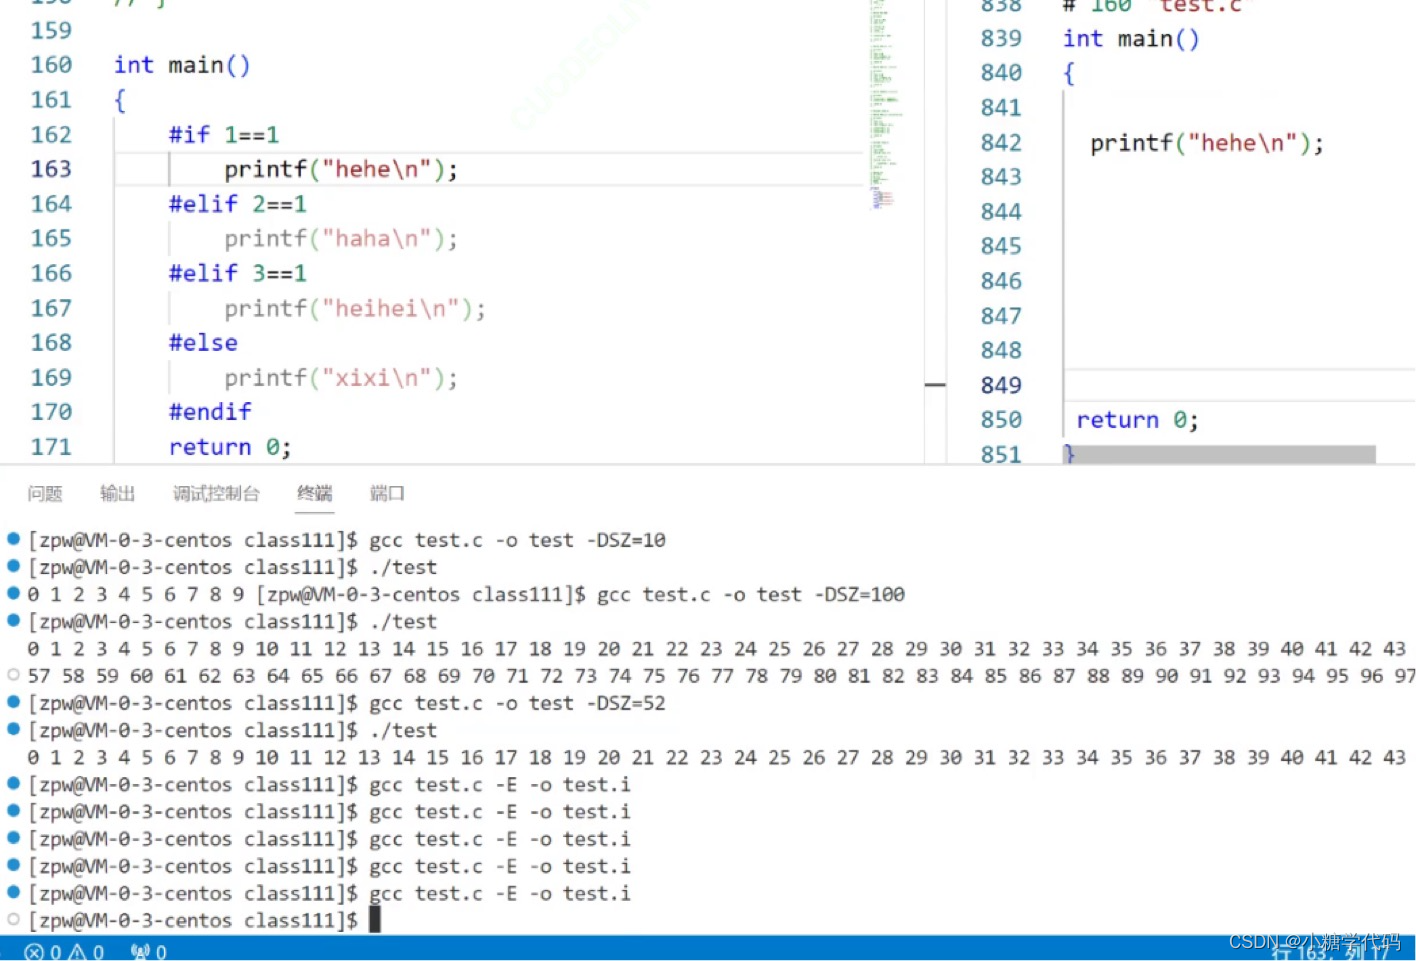Image resolution: width=1416 pixels, height=961 pixels.
Task: Click the '#elif 3==1' directive
Action: [x=238, y=273]
